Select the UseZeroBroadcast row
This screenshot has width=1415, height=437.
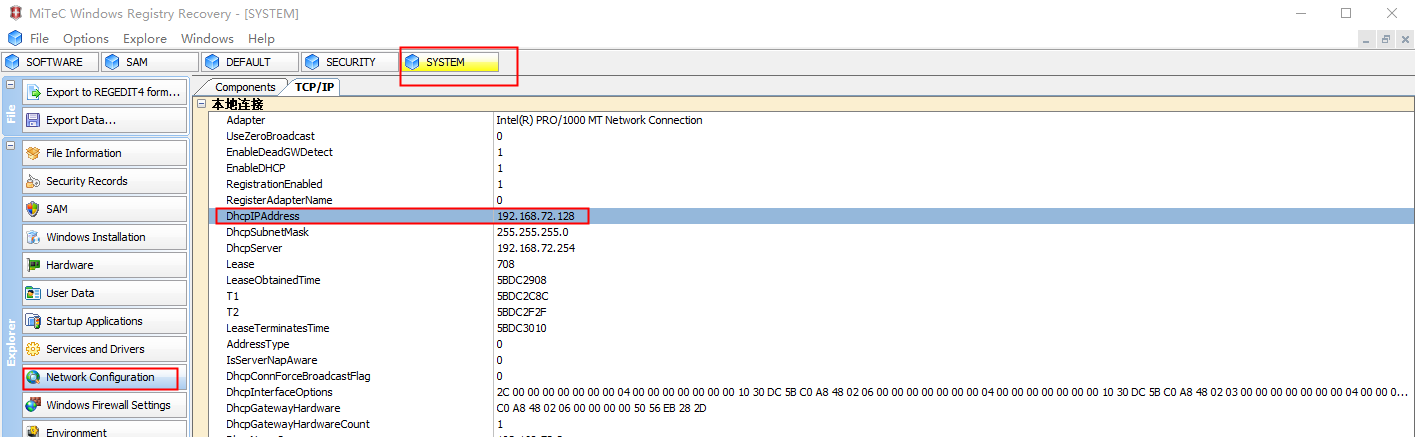811,136
